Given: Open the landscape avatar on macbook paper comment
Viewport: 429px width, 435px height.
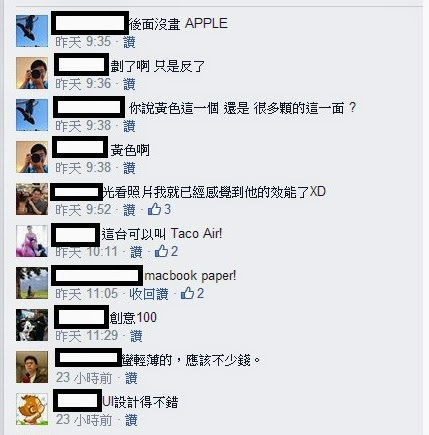Looking at the screenshot, I should coord(32,283).
